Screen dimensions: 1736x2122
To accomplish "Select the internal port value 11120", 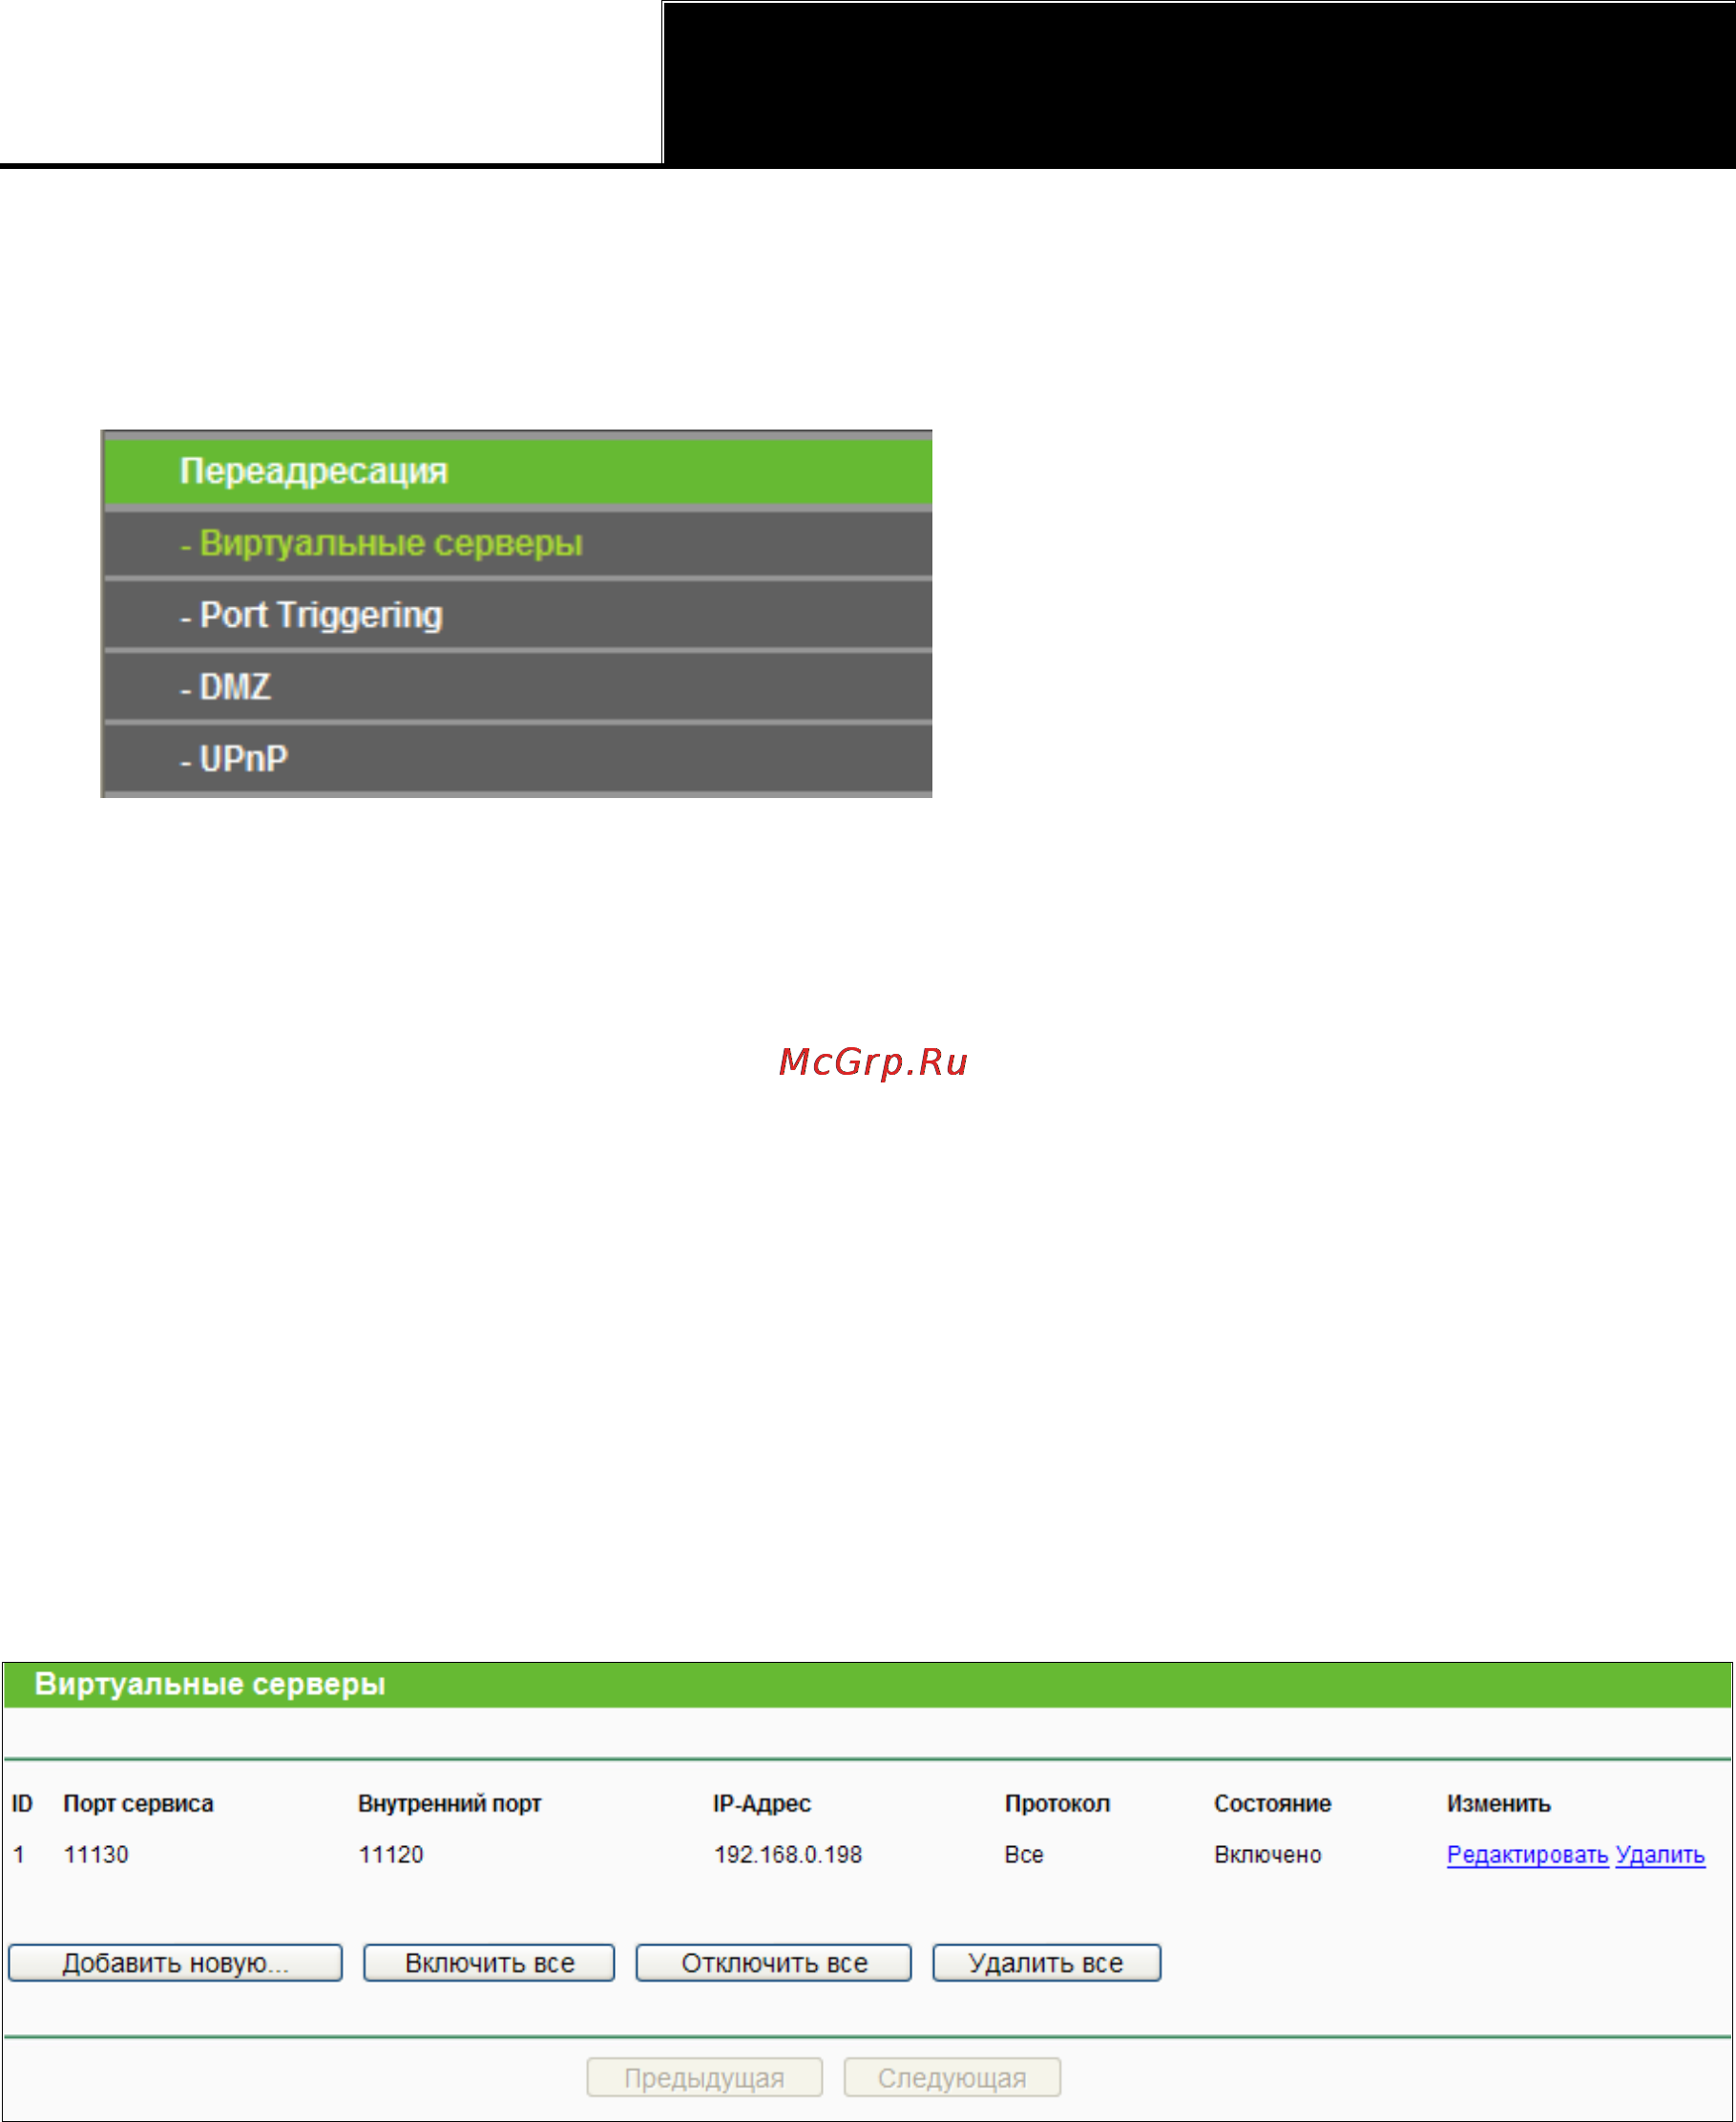I will pos(391,1855).
